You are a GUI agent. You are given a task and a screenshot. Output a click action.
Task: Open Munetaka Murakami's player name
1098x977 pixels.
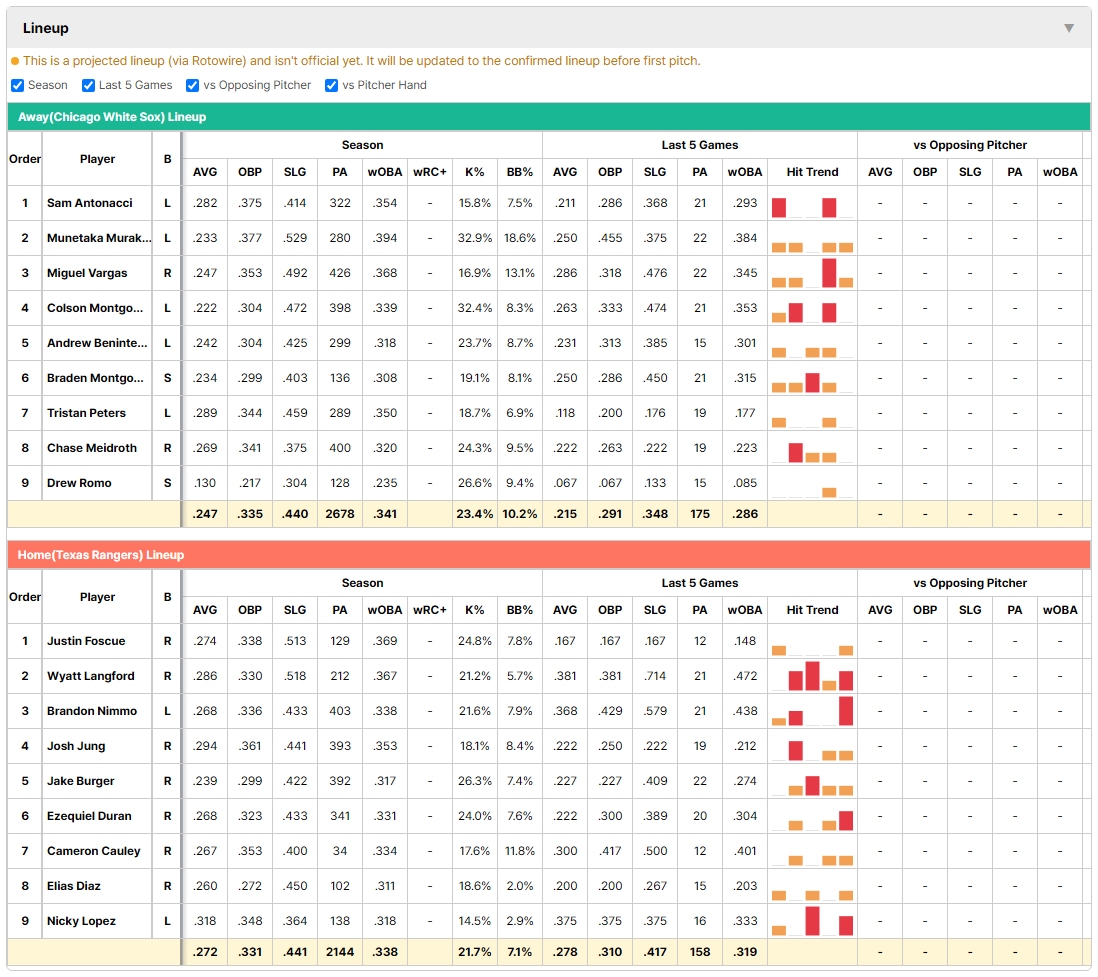point(99,238)
